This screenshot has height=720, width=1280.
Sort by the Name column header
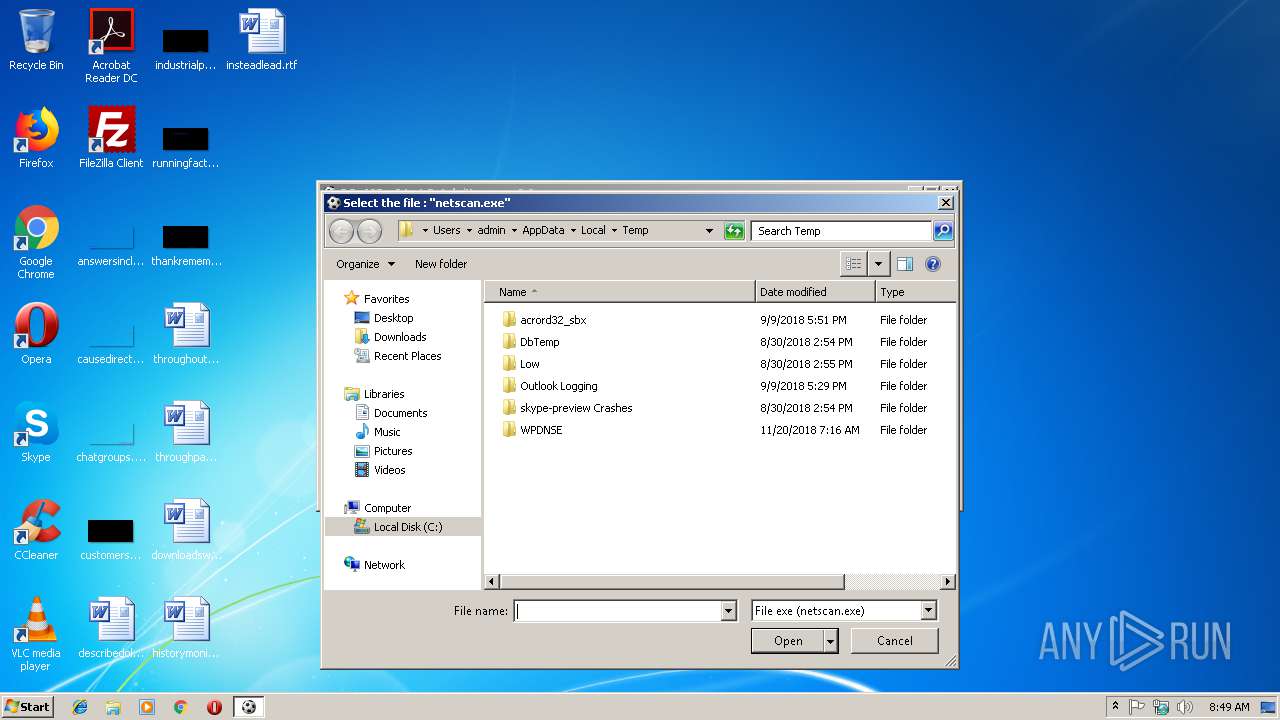coord(619,292)
